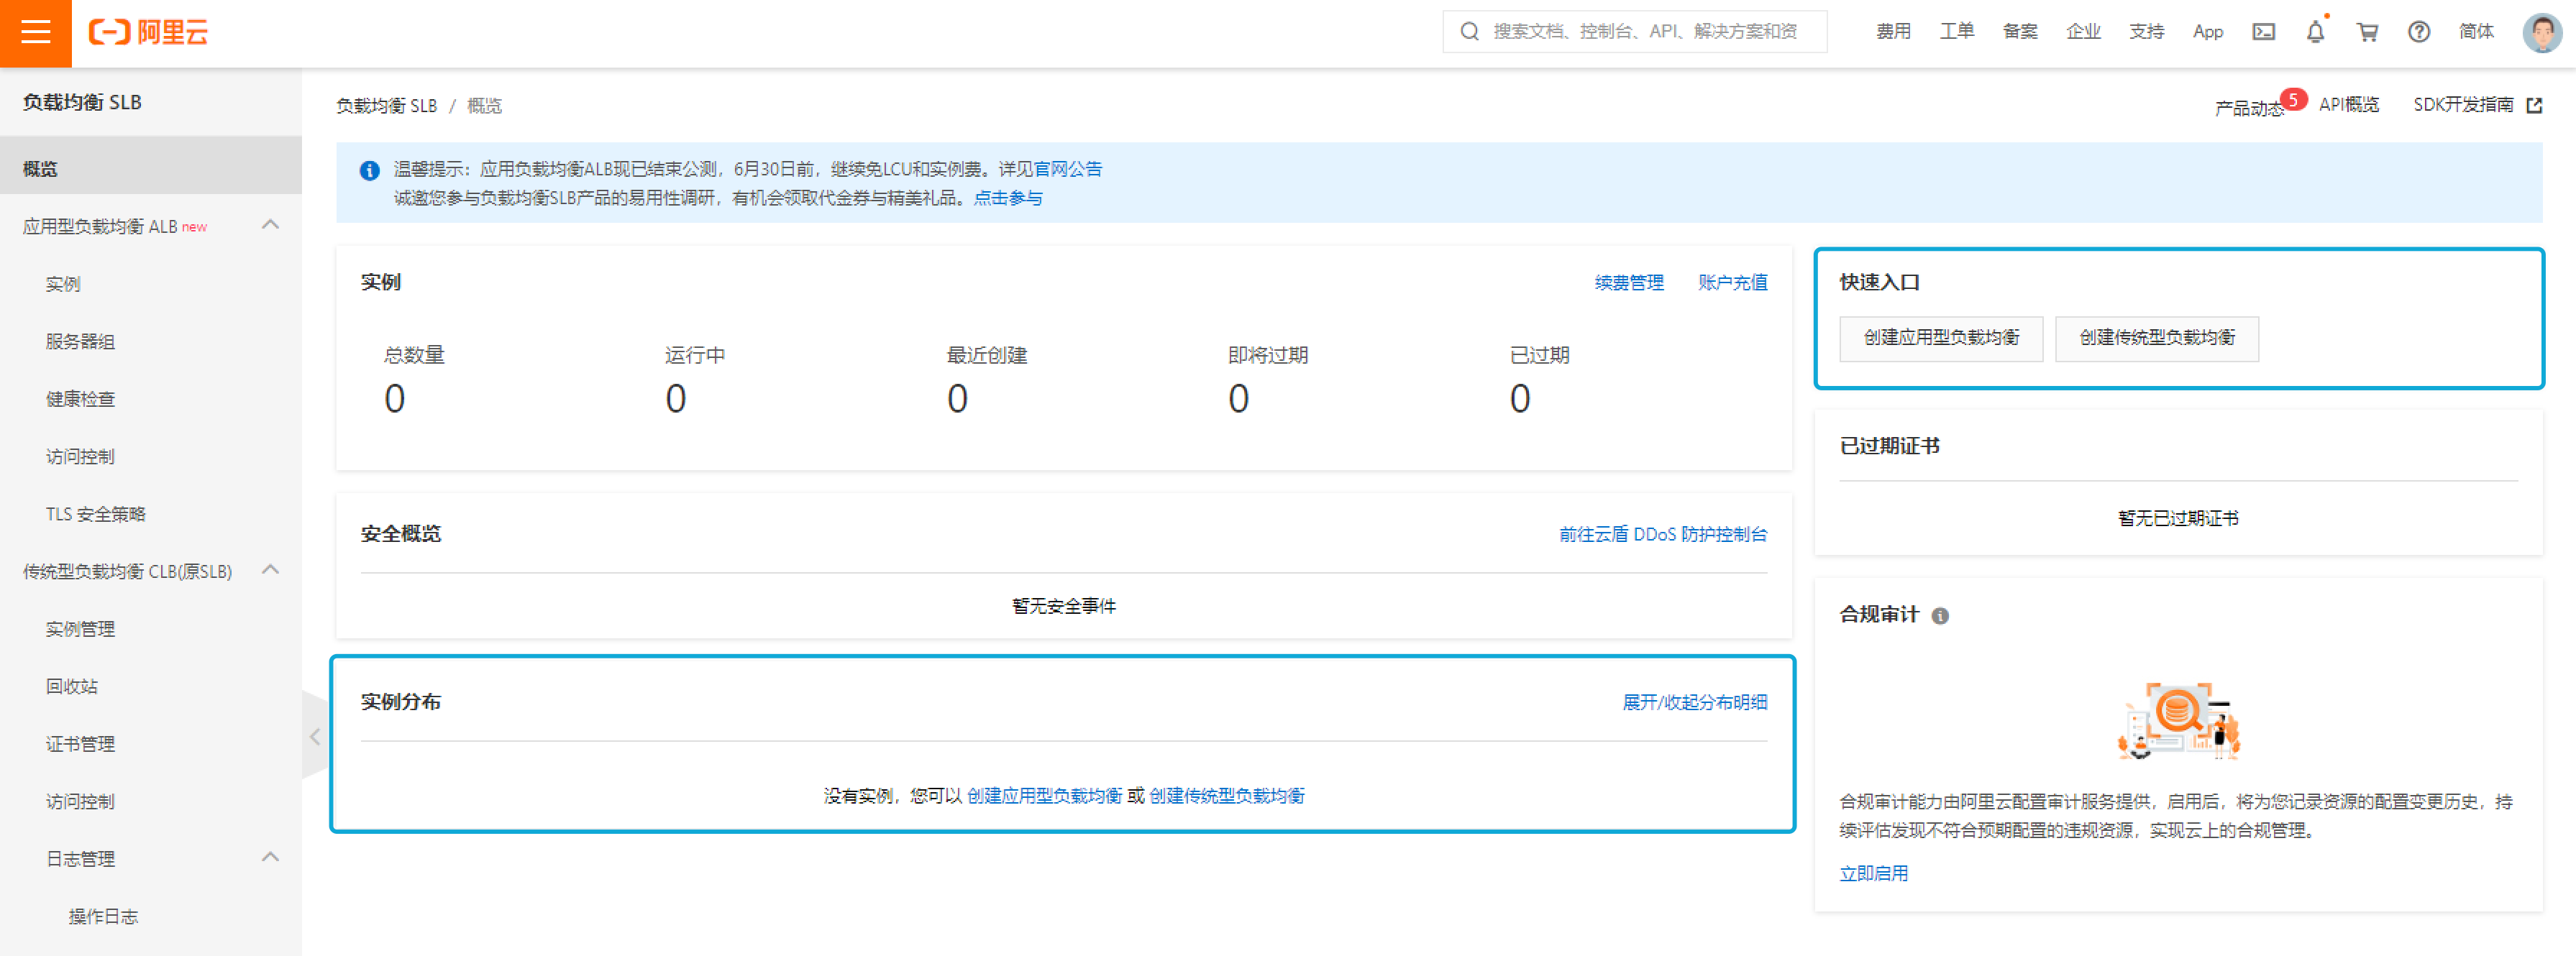Open 账户充值 in the 实例 card
Viewport: 2576px width, 956px height.
pos(1732,283)
